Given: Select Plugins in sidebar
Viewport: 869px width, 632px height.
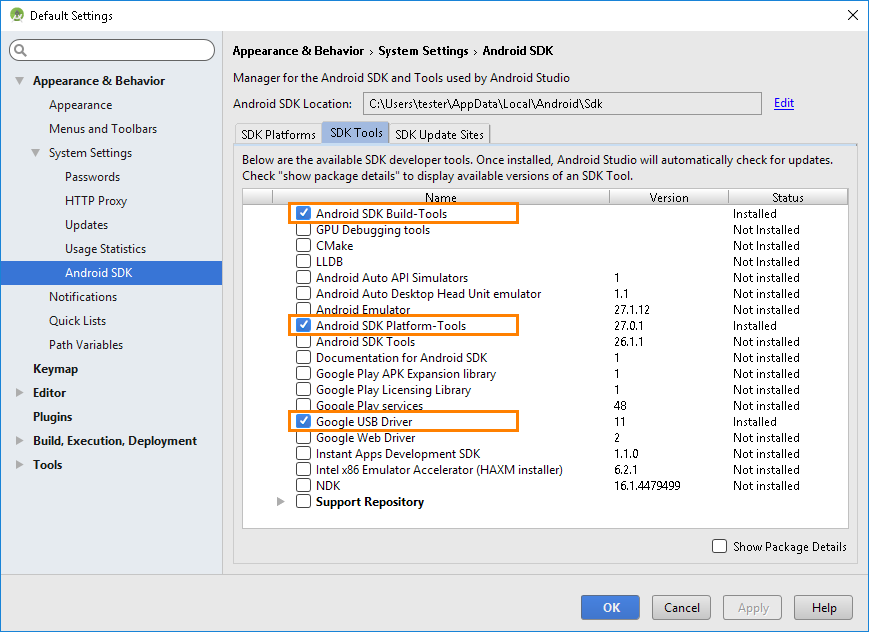Looking at the screenshot, I should pos(53,416).
